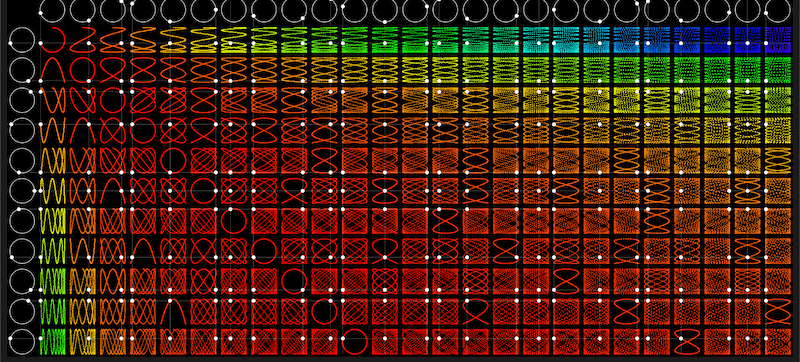The image size is (800, 362).
Task: Select the first gray header circle in the top row
Action: (x=53, y=10)
